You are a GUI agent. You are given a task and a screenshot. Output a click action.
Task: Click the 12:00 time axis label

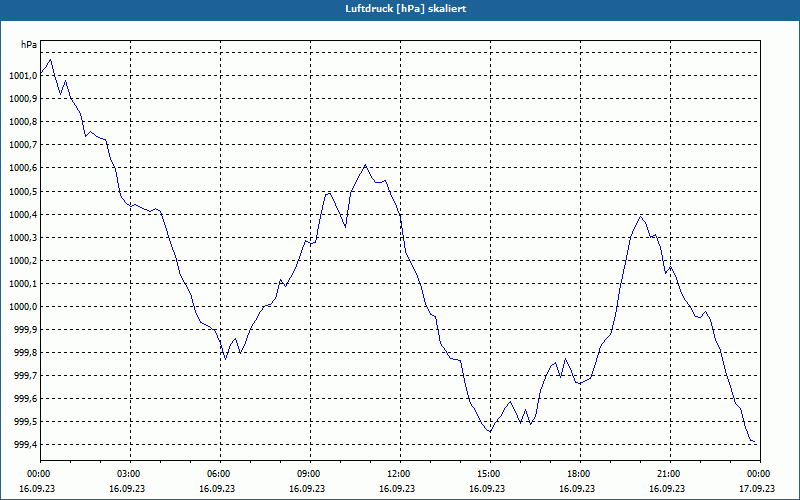pyautogui.click(x=400, y=474)
